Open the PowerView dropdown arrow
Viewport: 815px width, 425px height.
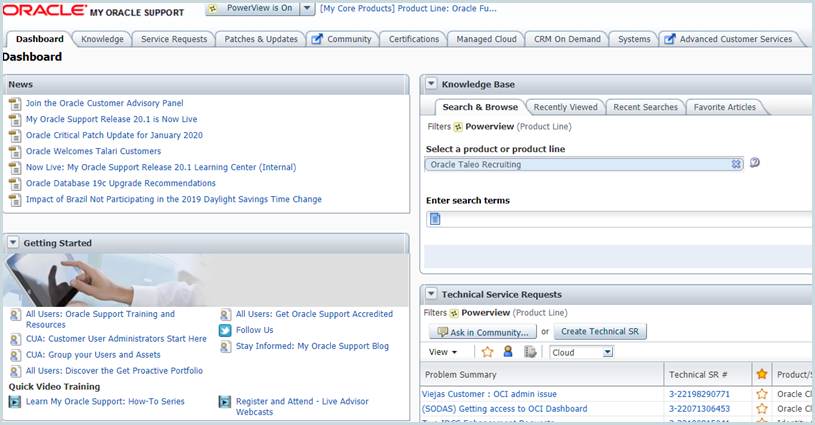(x=308, y=9)
